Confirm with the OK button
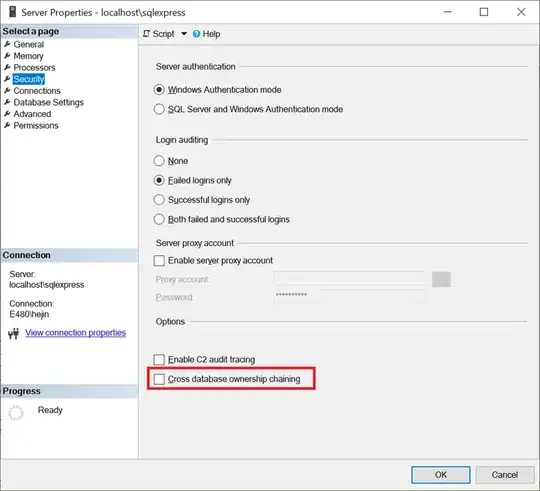 (x=440, y=475)
